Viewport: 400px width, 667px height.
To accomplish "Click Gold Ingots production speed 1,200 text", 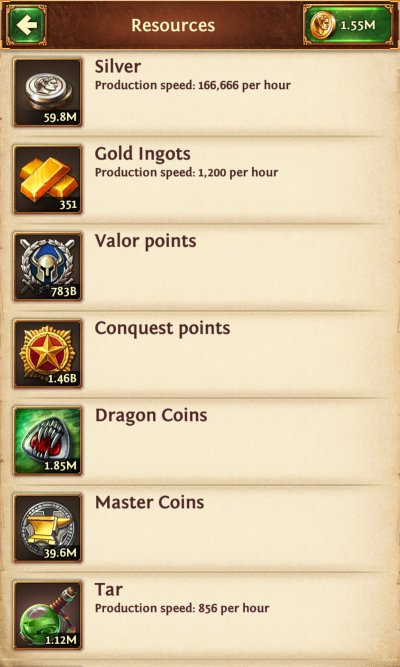I will pos(186,173).
